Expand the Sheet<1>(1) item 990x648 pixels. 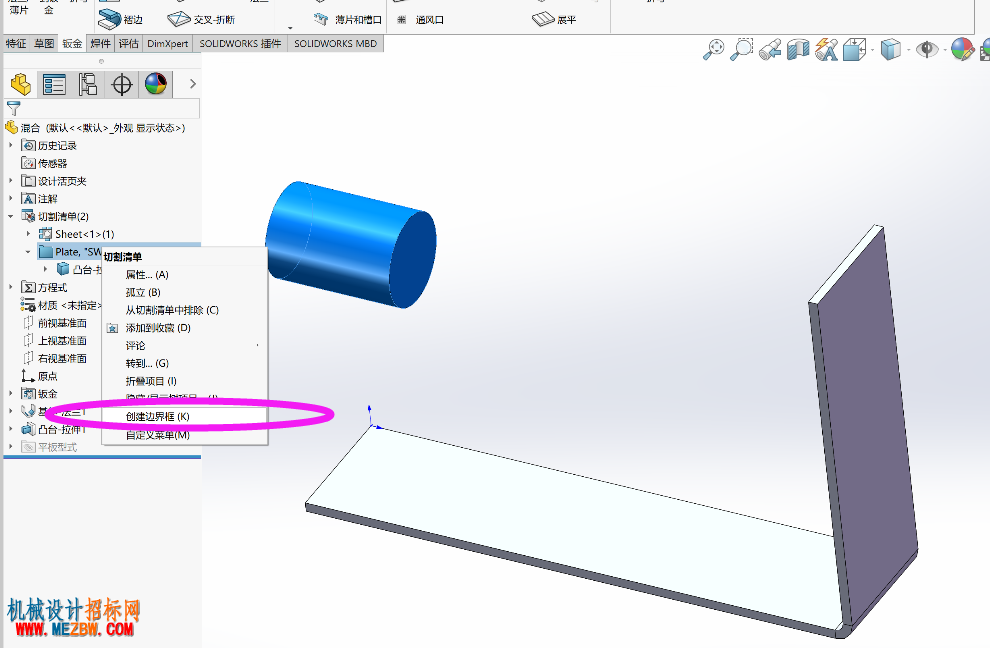click(x=28, y=234)
